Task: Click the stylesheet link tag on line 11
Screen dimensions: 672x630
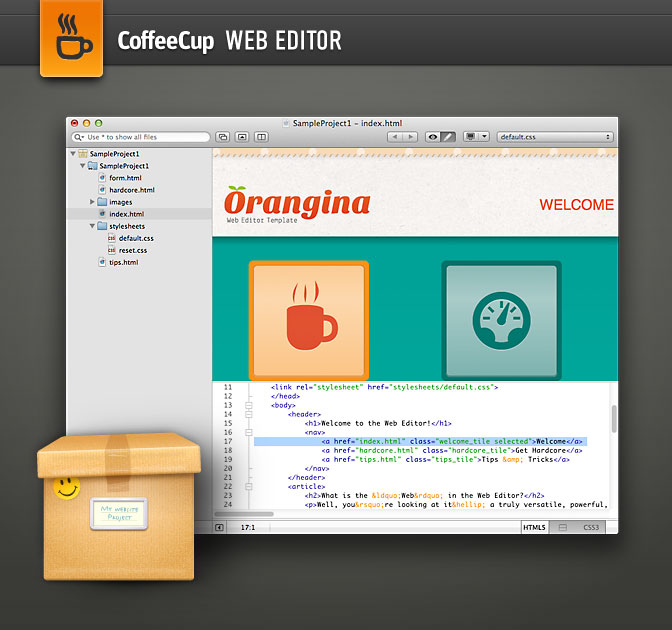Action: (x=384, y=387)
